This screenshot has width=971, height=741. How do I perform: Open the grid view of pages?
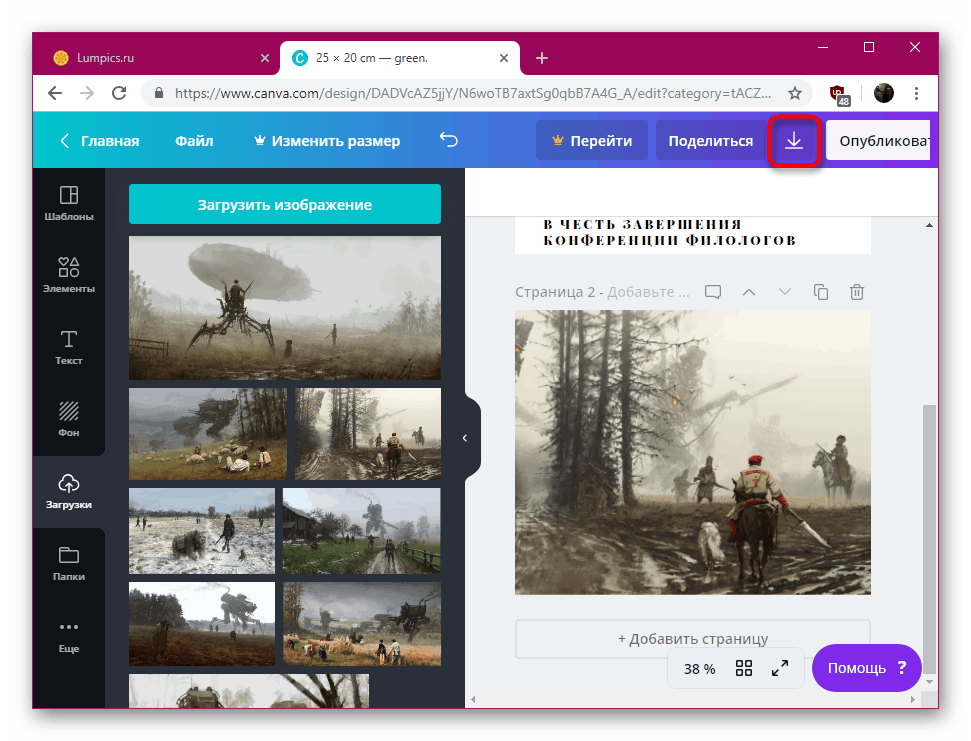click(744, 668)
